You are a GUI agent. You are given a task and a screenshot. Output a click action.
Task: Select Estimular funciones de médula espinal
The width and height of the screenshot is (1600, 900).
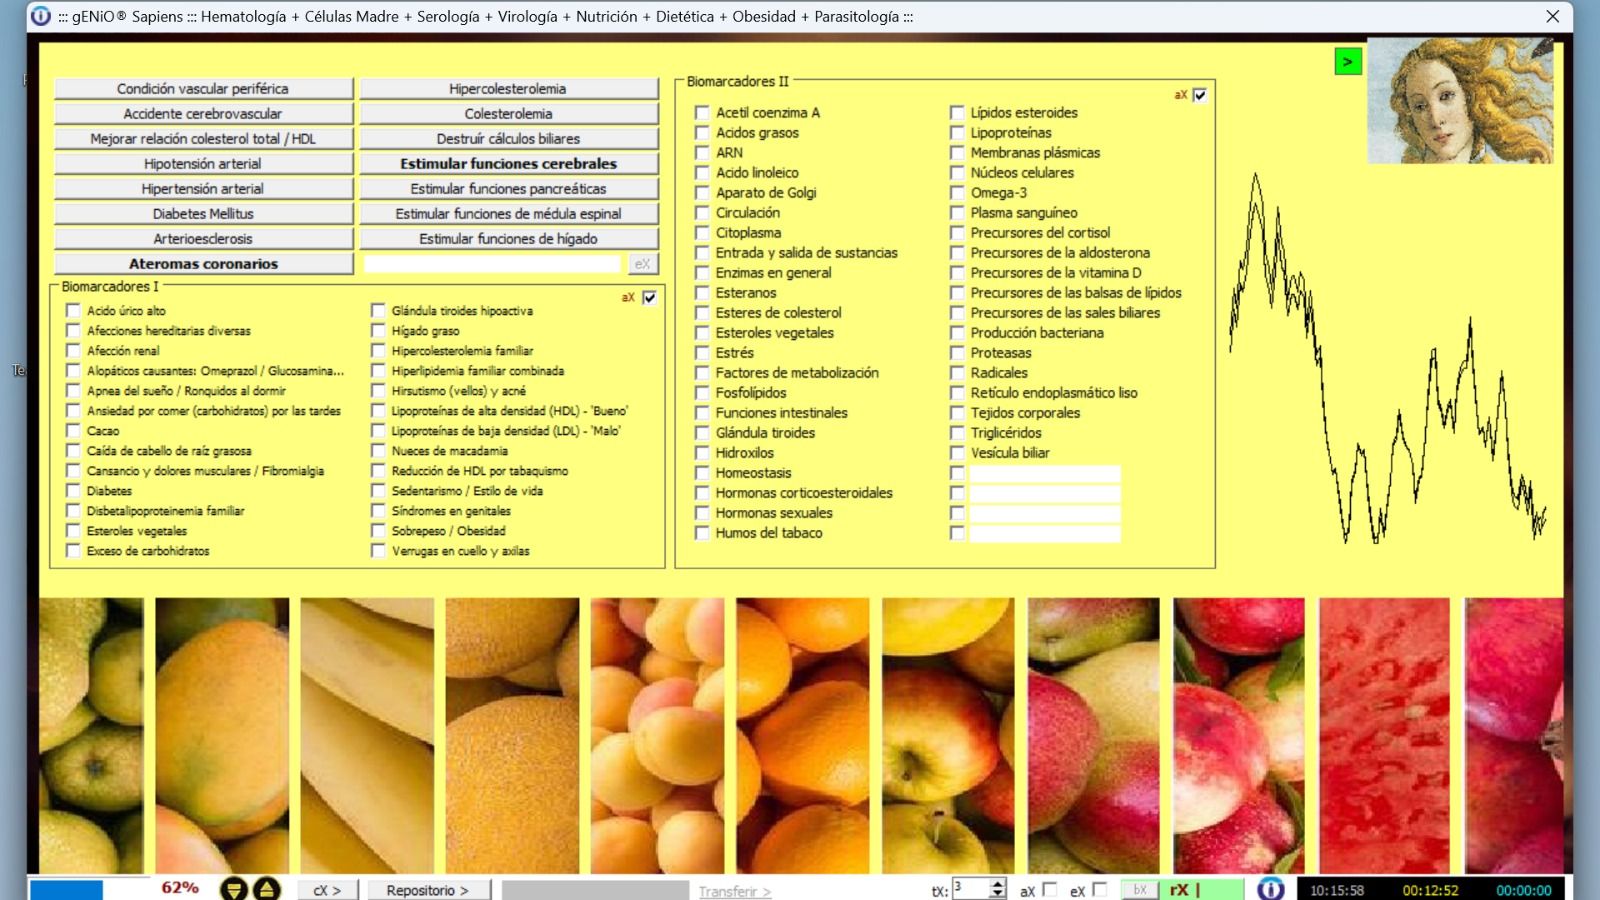[x=508, y=214]
